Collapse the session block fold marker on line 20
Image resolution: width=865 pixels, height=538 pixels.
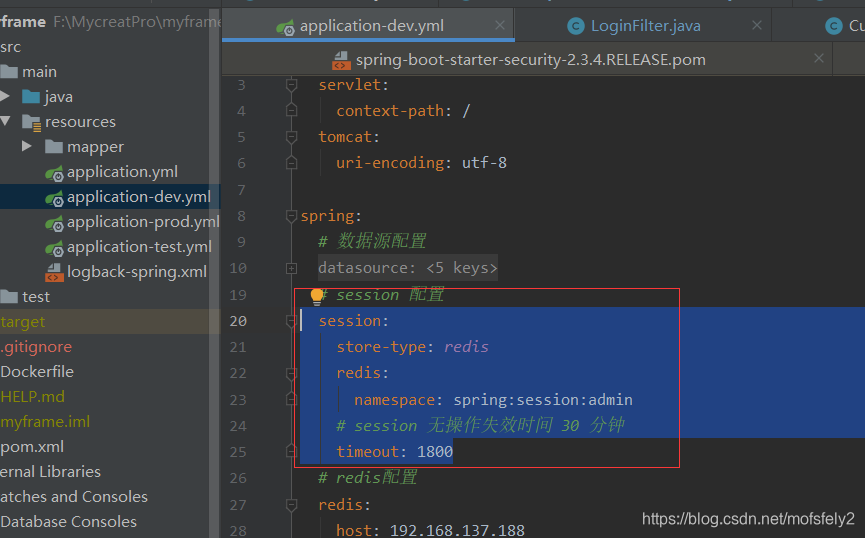[x=291, y=321]
